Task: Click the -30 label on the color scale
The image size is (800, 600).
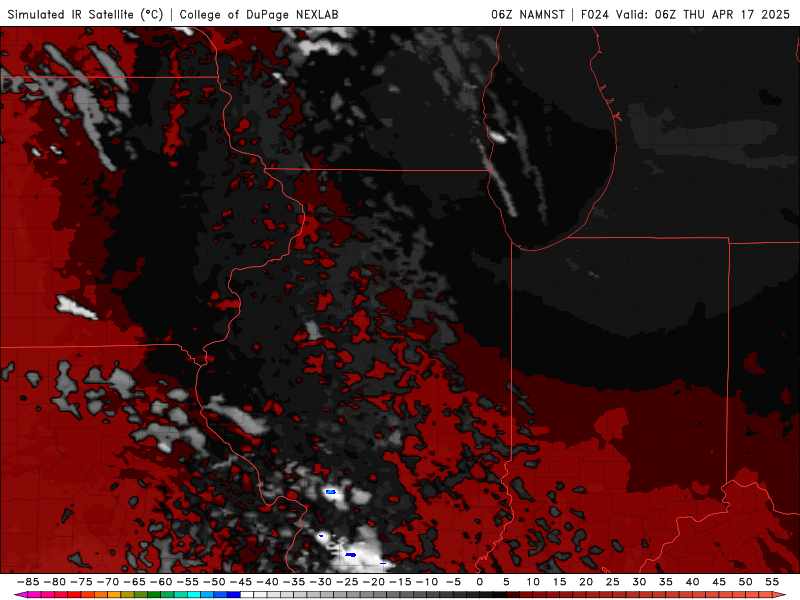Action: pyautogui.click(x=320, y=582)
